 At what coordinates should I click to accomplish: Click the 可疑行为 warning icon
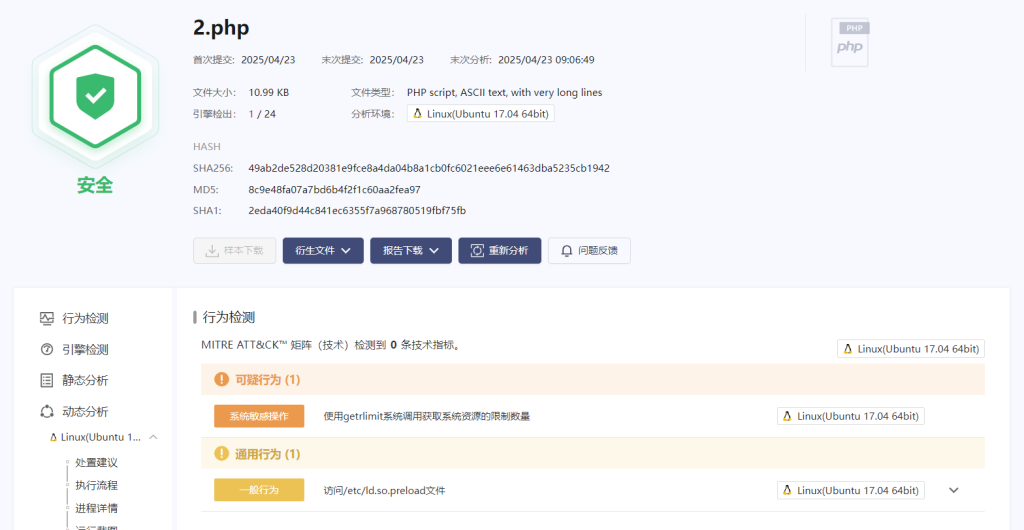pos(221,380)
